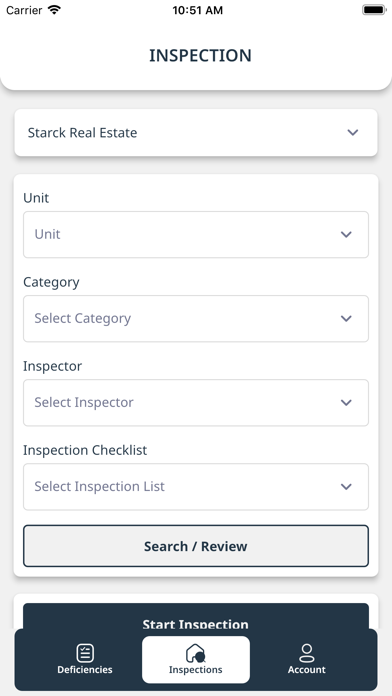The width and height of the screenshot is (392, 696).
Task: Tap the Wi-Fi status icon
Action: [54, 10]
